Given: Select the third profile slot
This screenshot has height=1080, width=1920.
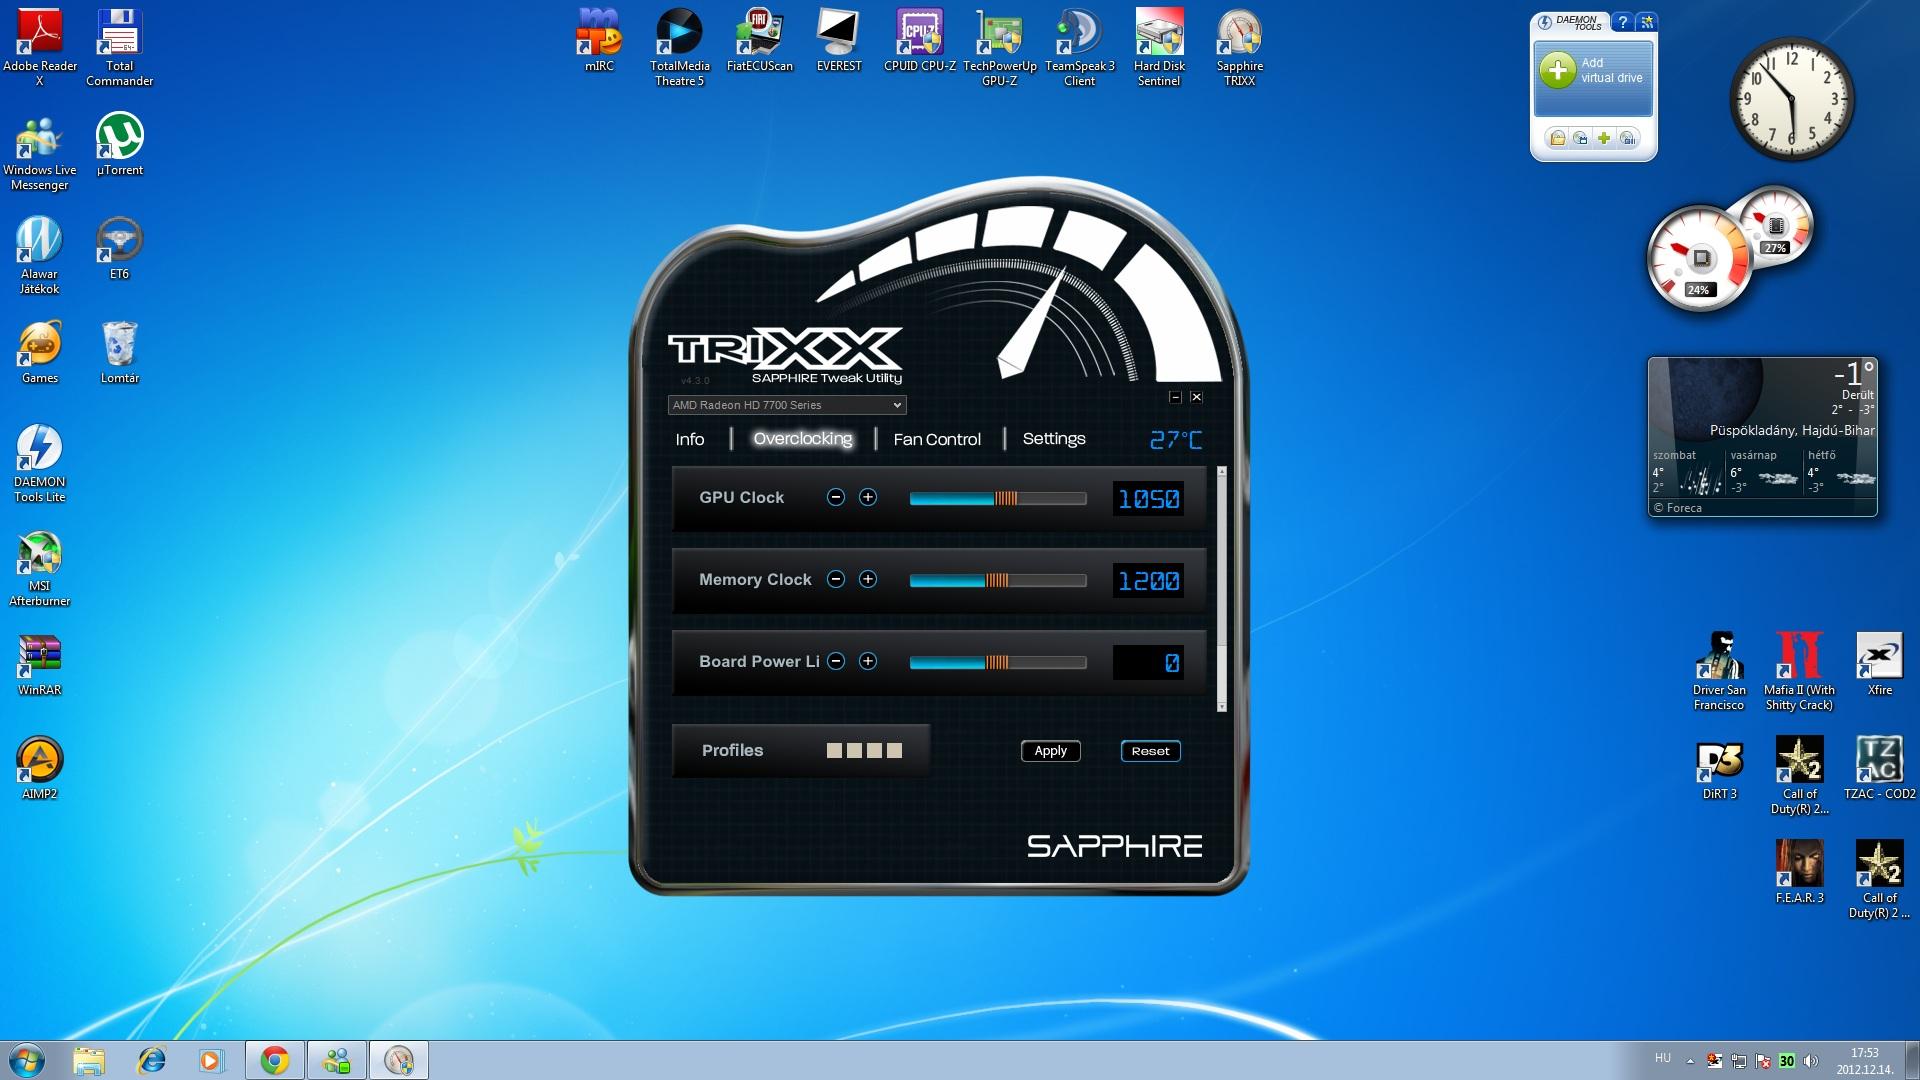Looking at the screenshot, I should (x=874, y=750).
